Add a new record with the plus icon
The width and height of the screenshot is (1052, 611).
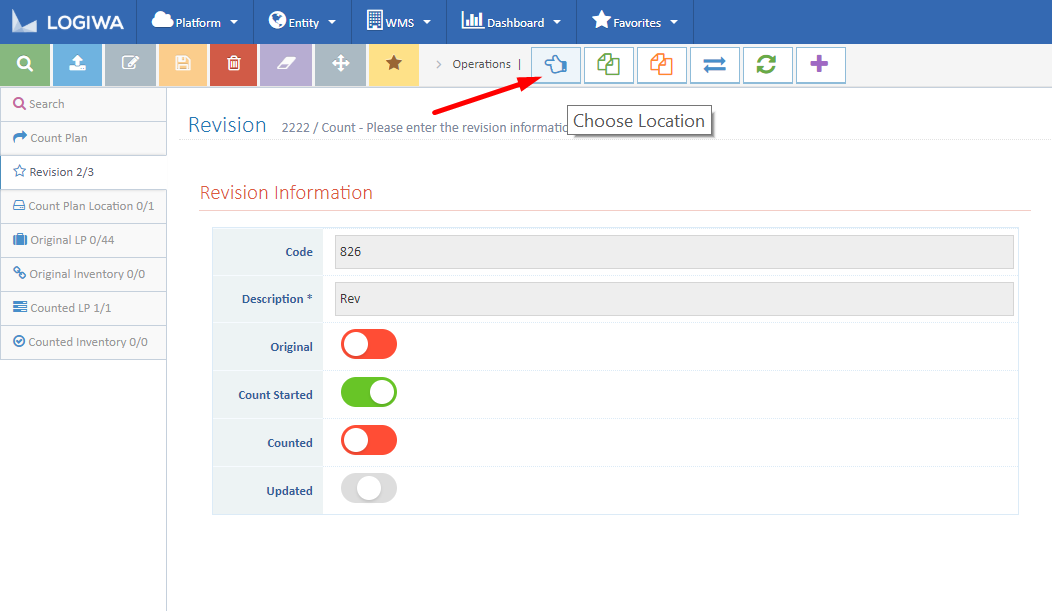[x=820, y=64]
